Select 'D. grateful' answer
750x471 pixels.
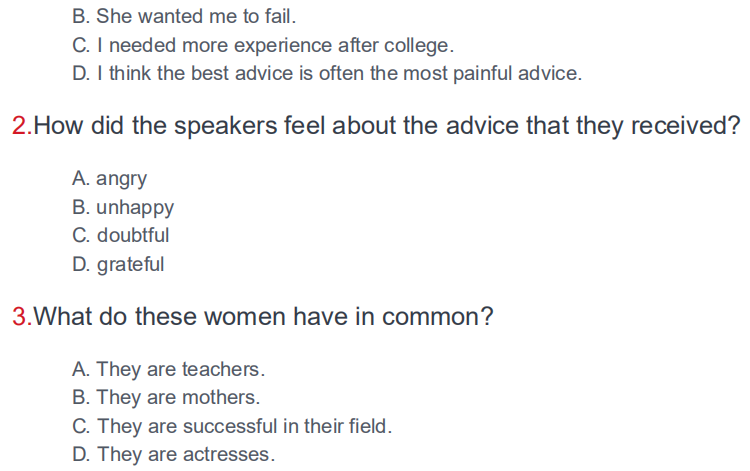[118, 264]
